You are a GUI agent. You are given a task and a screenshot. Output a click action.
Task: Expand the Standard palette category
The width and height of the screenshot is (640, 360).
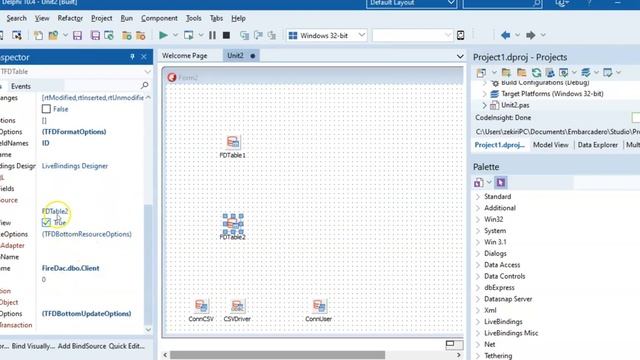[478, 197]
